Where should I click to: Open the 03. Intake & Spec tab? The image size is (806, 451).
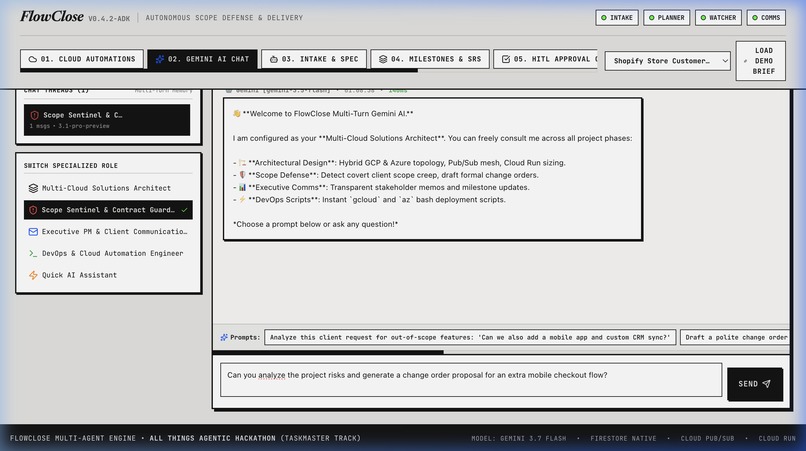(x=314, y=59)
